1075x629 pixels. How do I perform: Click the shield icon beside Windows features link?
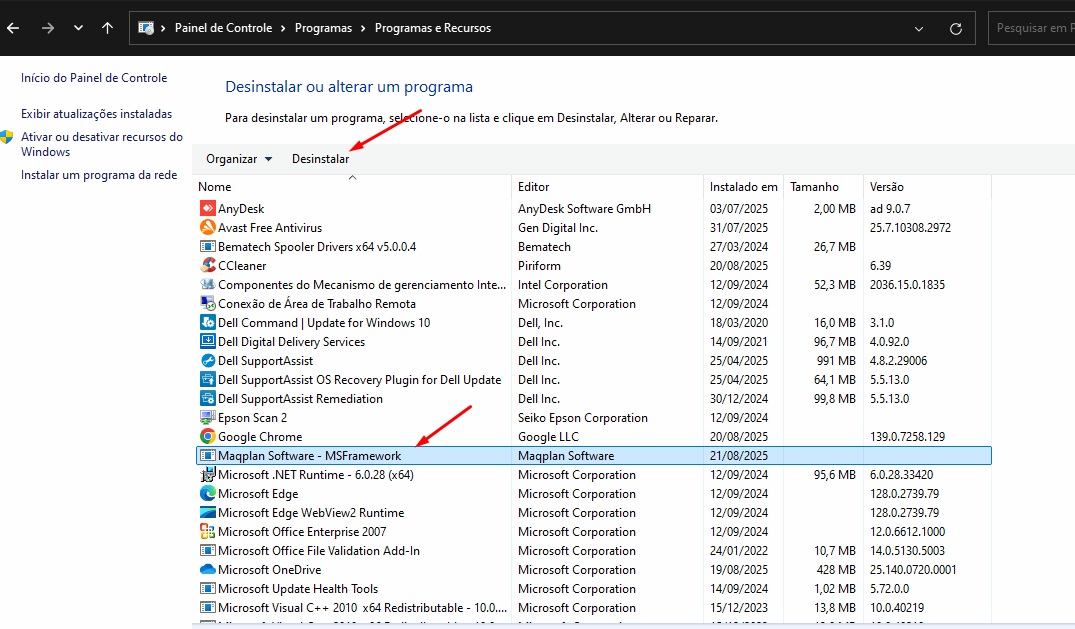tap(7, 137)
